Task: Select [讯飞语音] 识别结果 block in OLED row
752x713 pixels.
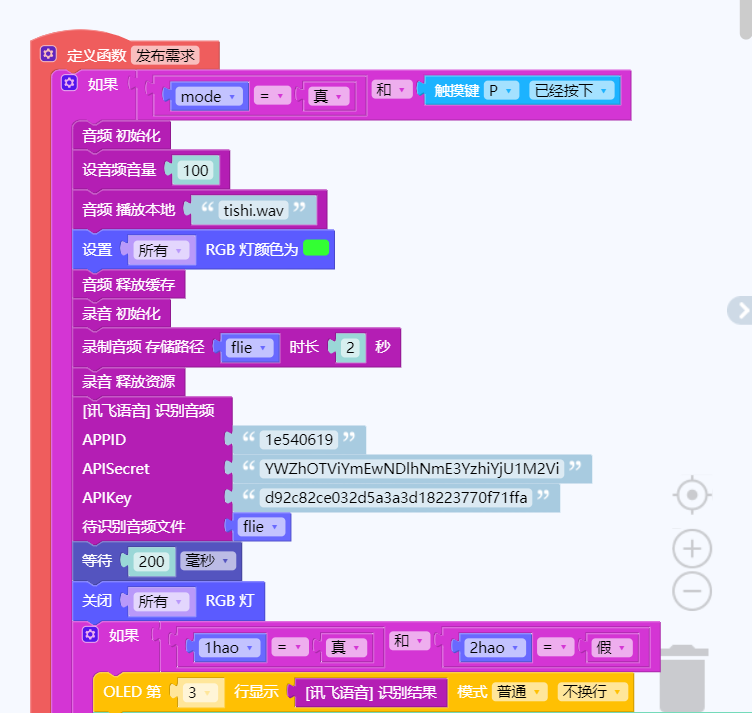Action: pos(371,692)
